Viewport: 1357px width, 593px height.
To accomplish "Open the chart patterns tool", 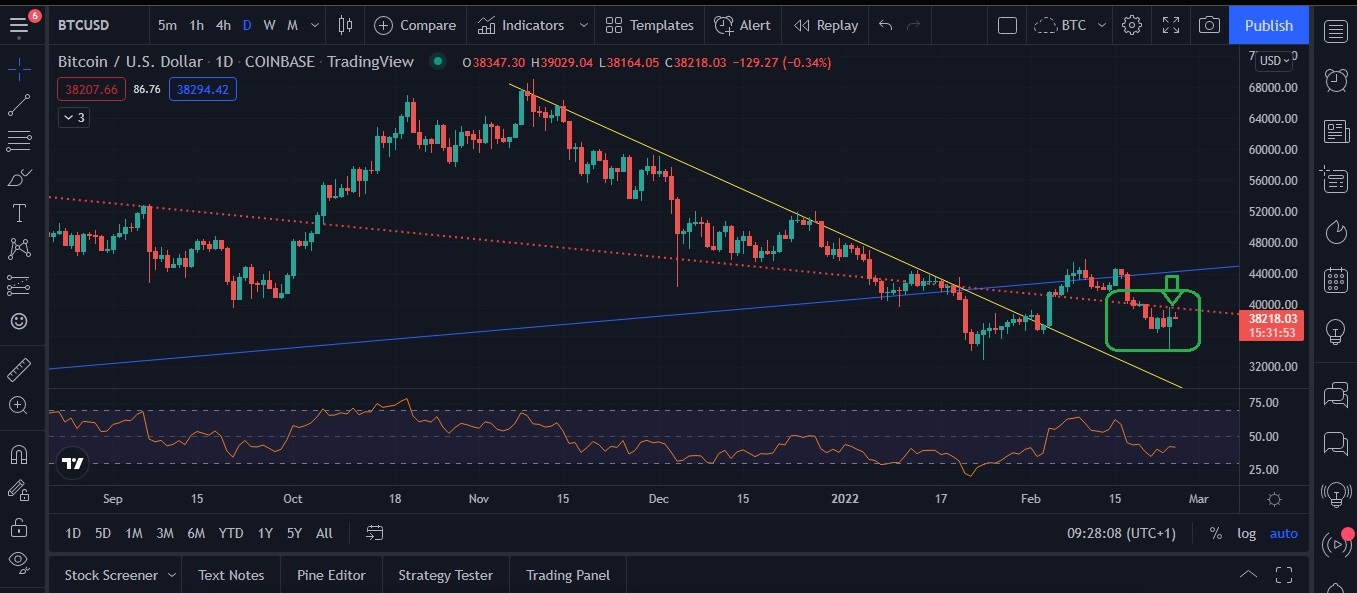I will point(19,249).
